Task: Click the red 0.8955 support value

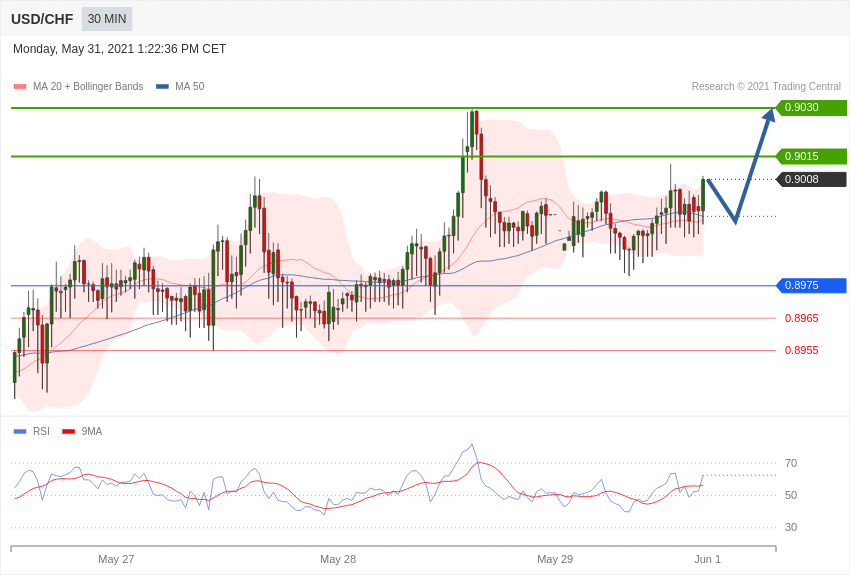Action: point(802,350)
